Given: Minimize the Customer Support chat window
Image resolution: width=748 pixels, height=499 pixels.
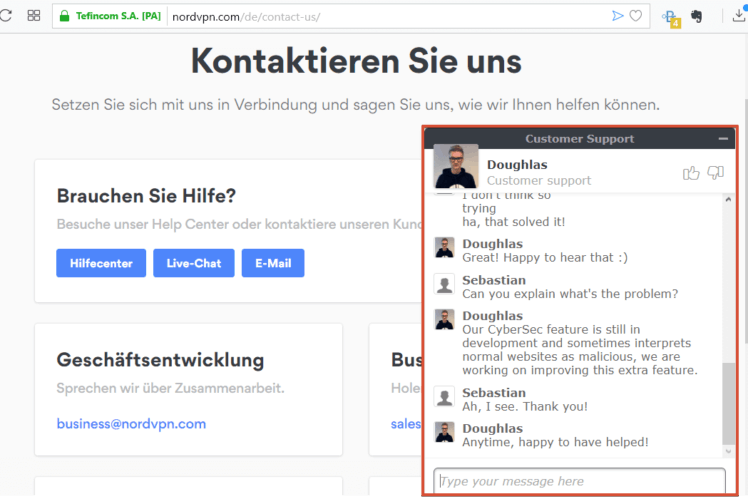Looking at the screenshot, I should [723, 139].
